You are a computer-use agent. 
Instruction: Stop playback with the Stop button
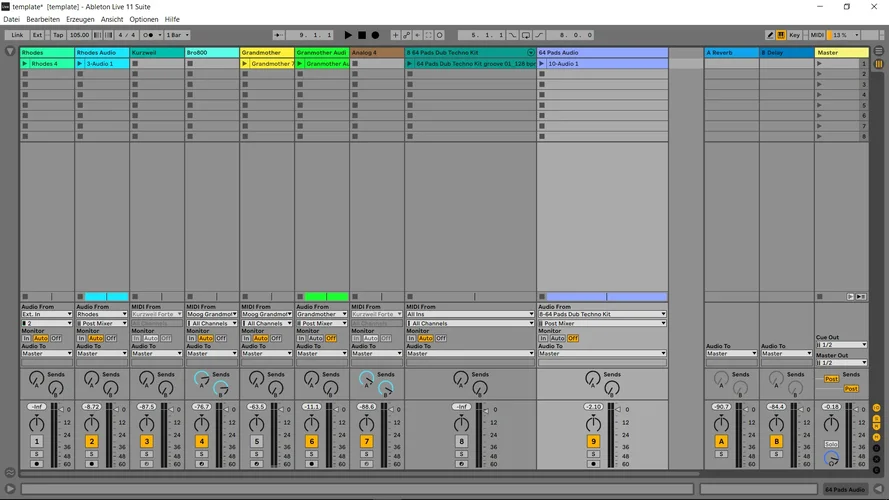[x=362, y=35]
